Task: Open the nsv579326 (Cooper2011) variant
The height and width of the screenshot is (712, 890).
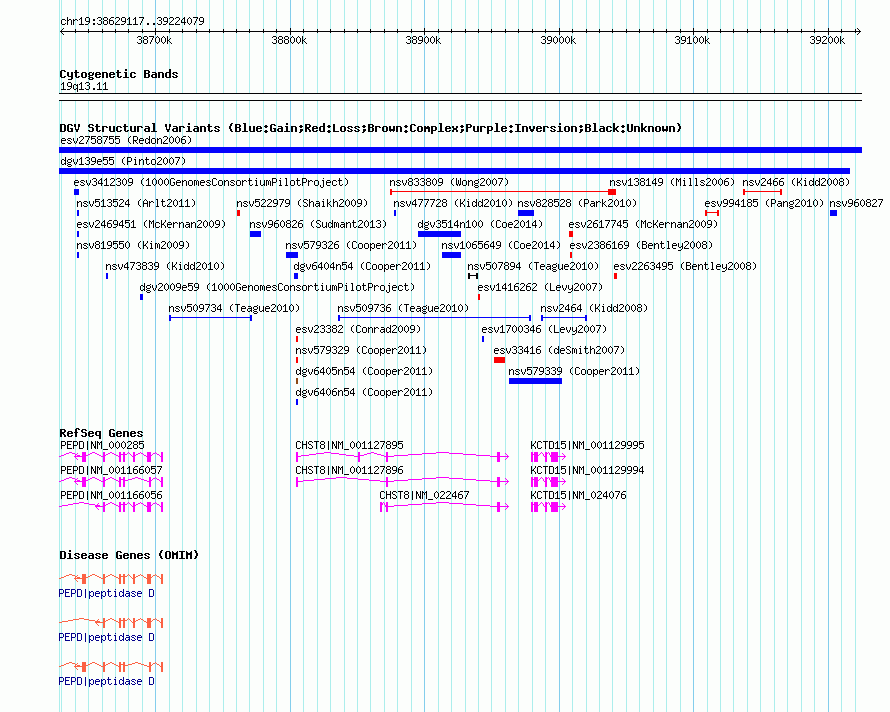Action: (351, 245)
